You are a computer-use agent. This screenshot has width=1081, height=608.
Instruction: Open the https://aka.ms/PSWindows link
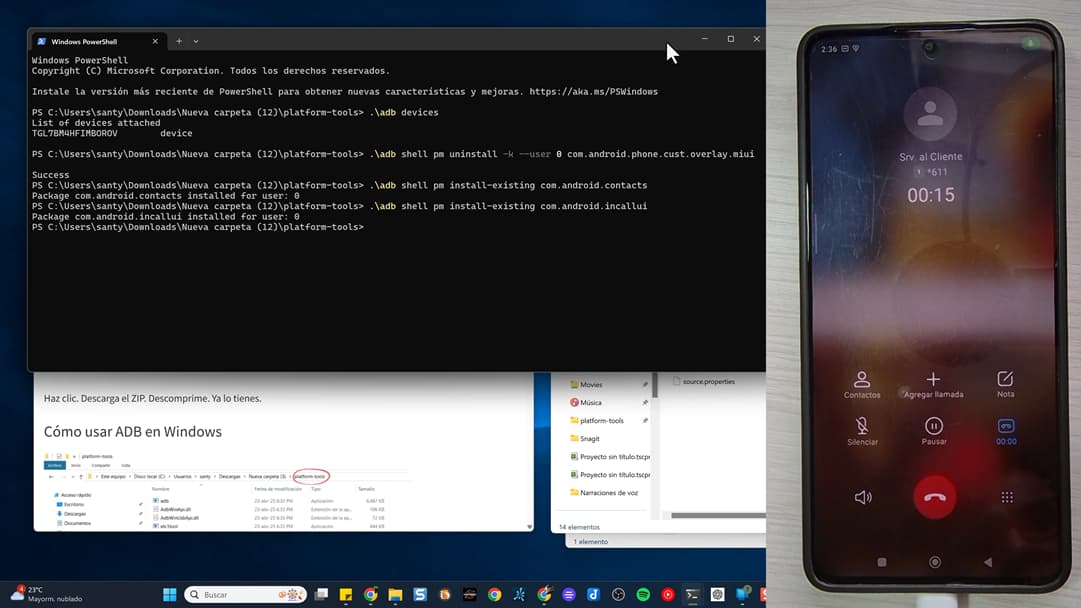click(594, 92)
